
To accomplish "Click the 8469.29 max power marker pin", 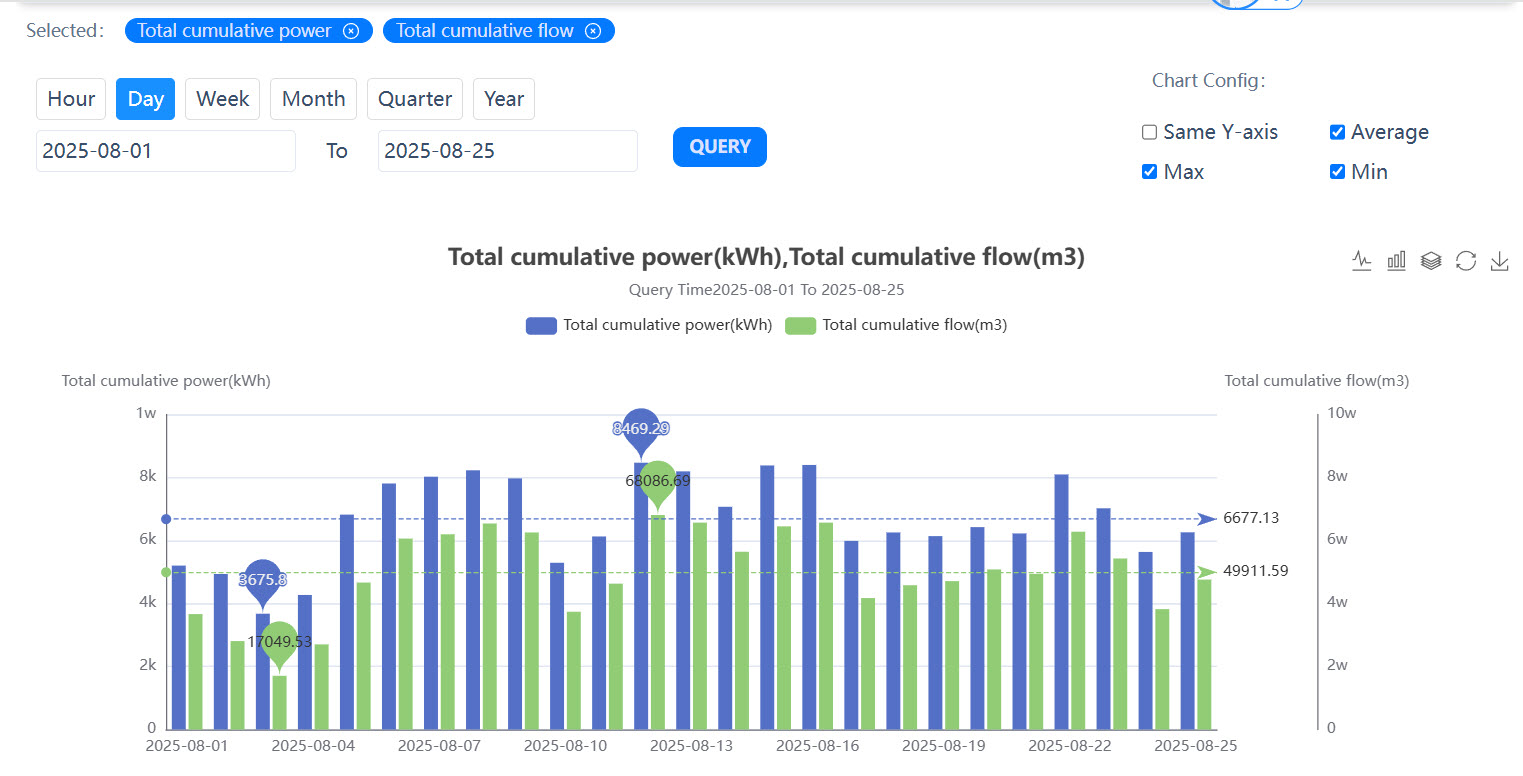I will pyautogui.click(x=641, y=429).
